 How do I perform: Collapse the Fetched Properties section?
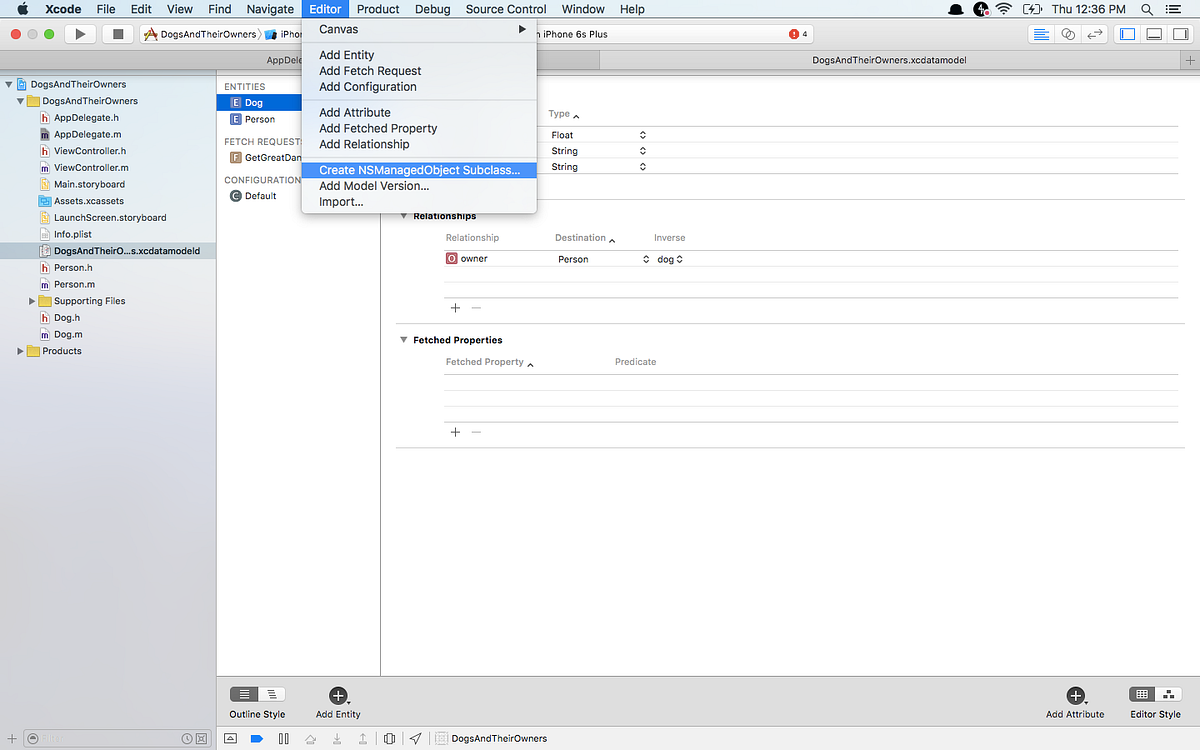[x=403, y=339]
